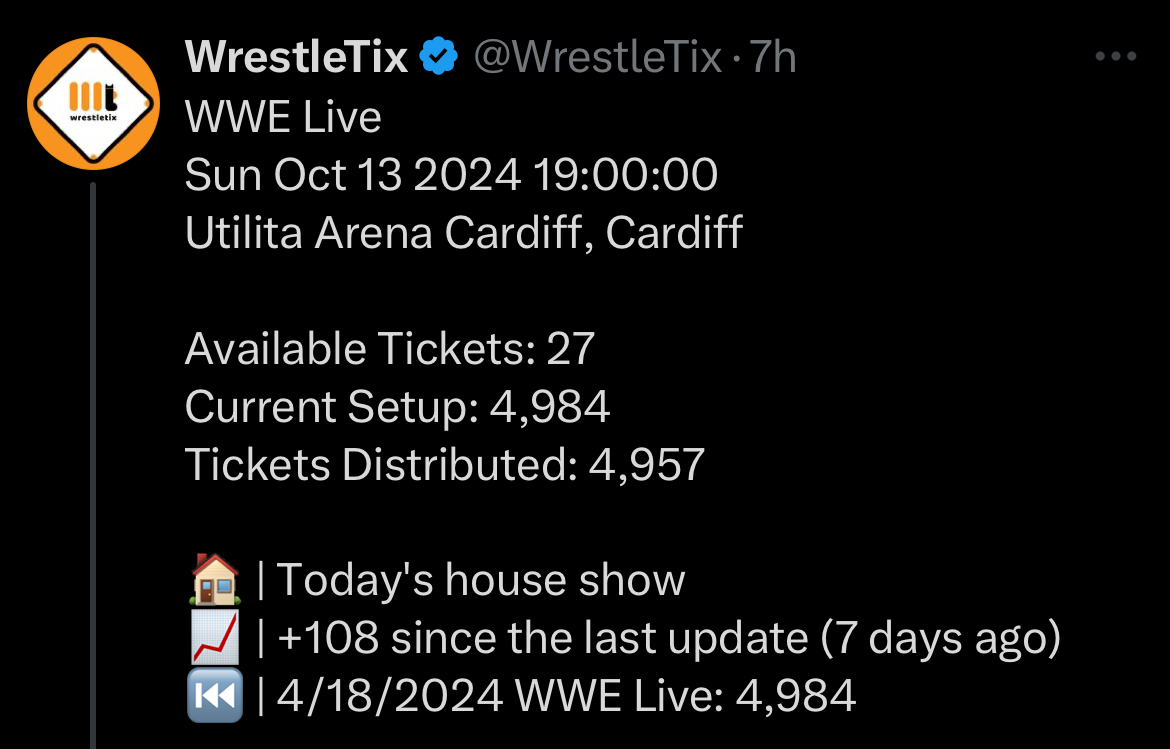Click the Tickets Distributed: 4,957 line
The width and height of the screenshot is (1170, 749).
(445, 465)
